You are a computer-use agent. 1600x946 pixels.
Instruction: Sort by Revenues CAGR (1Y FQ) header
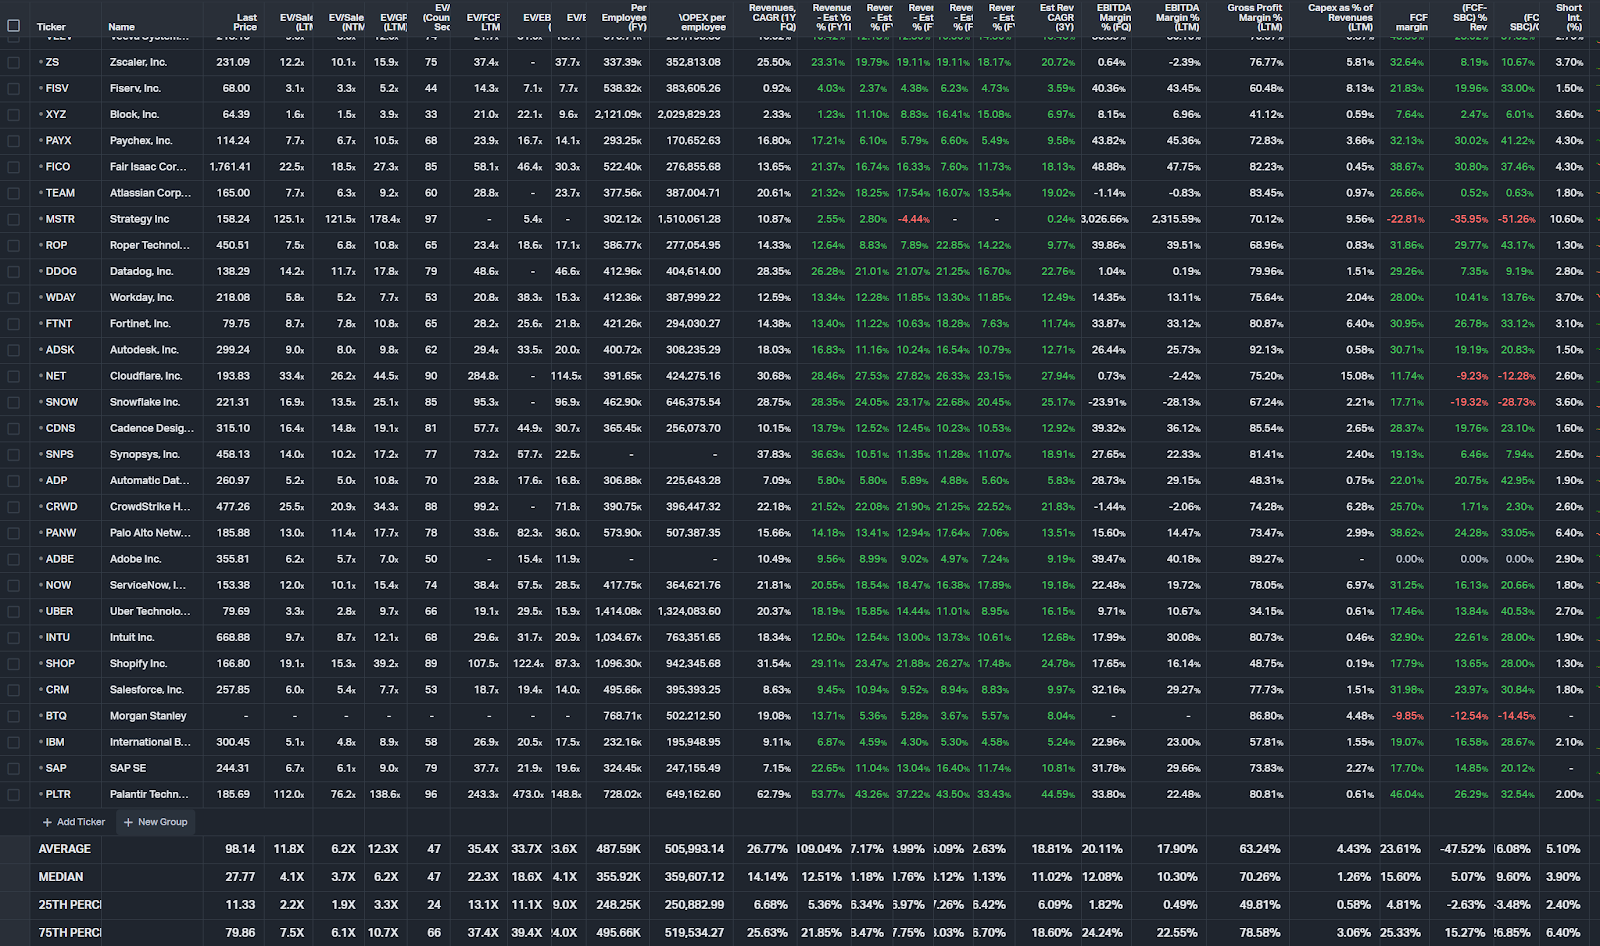coord(772,17)
